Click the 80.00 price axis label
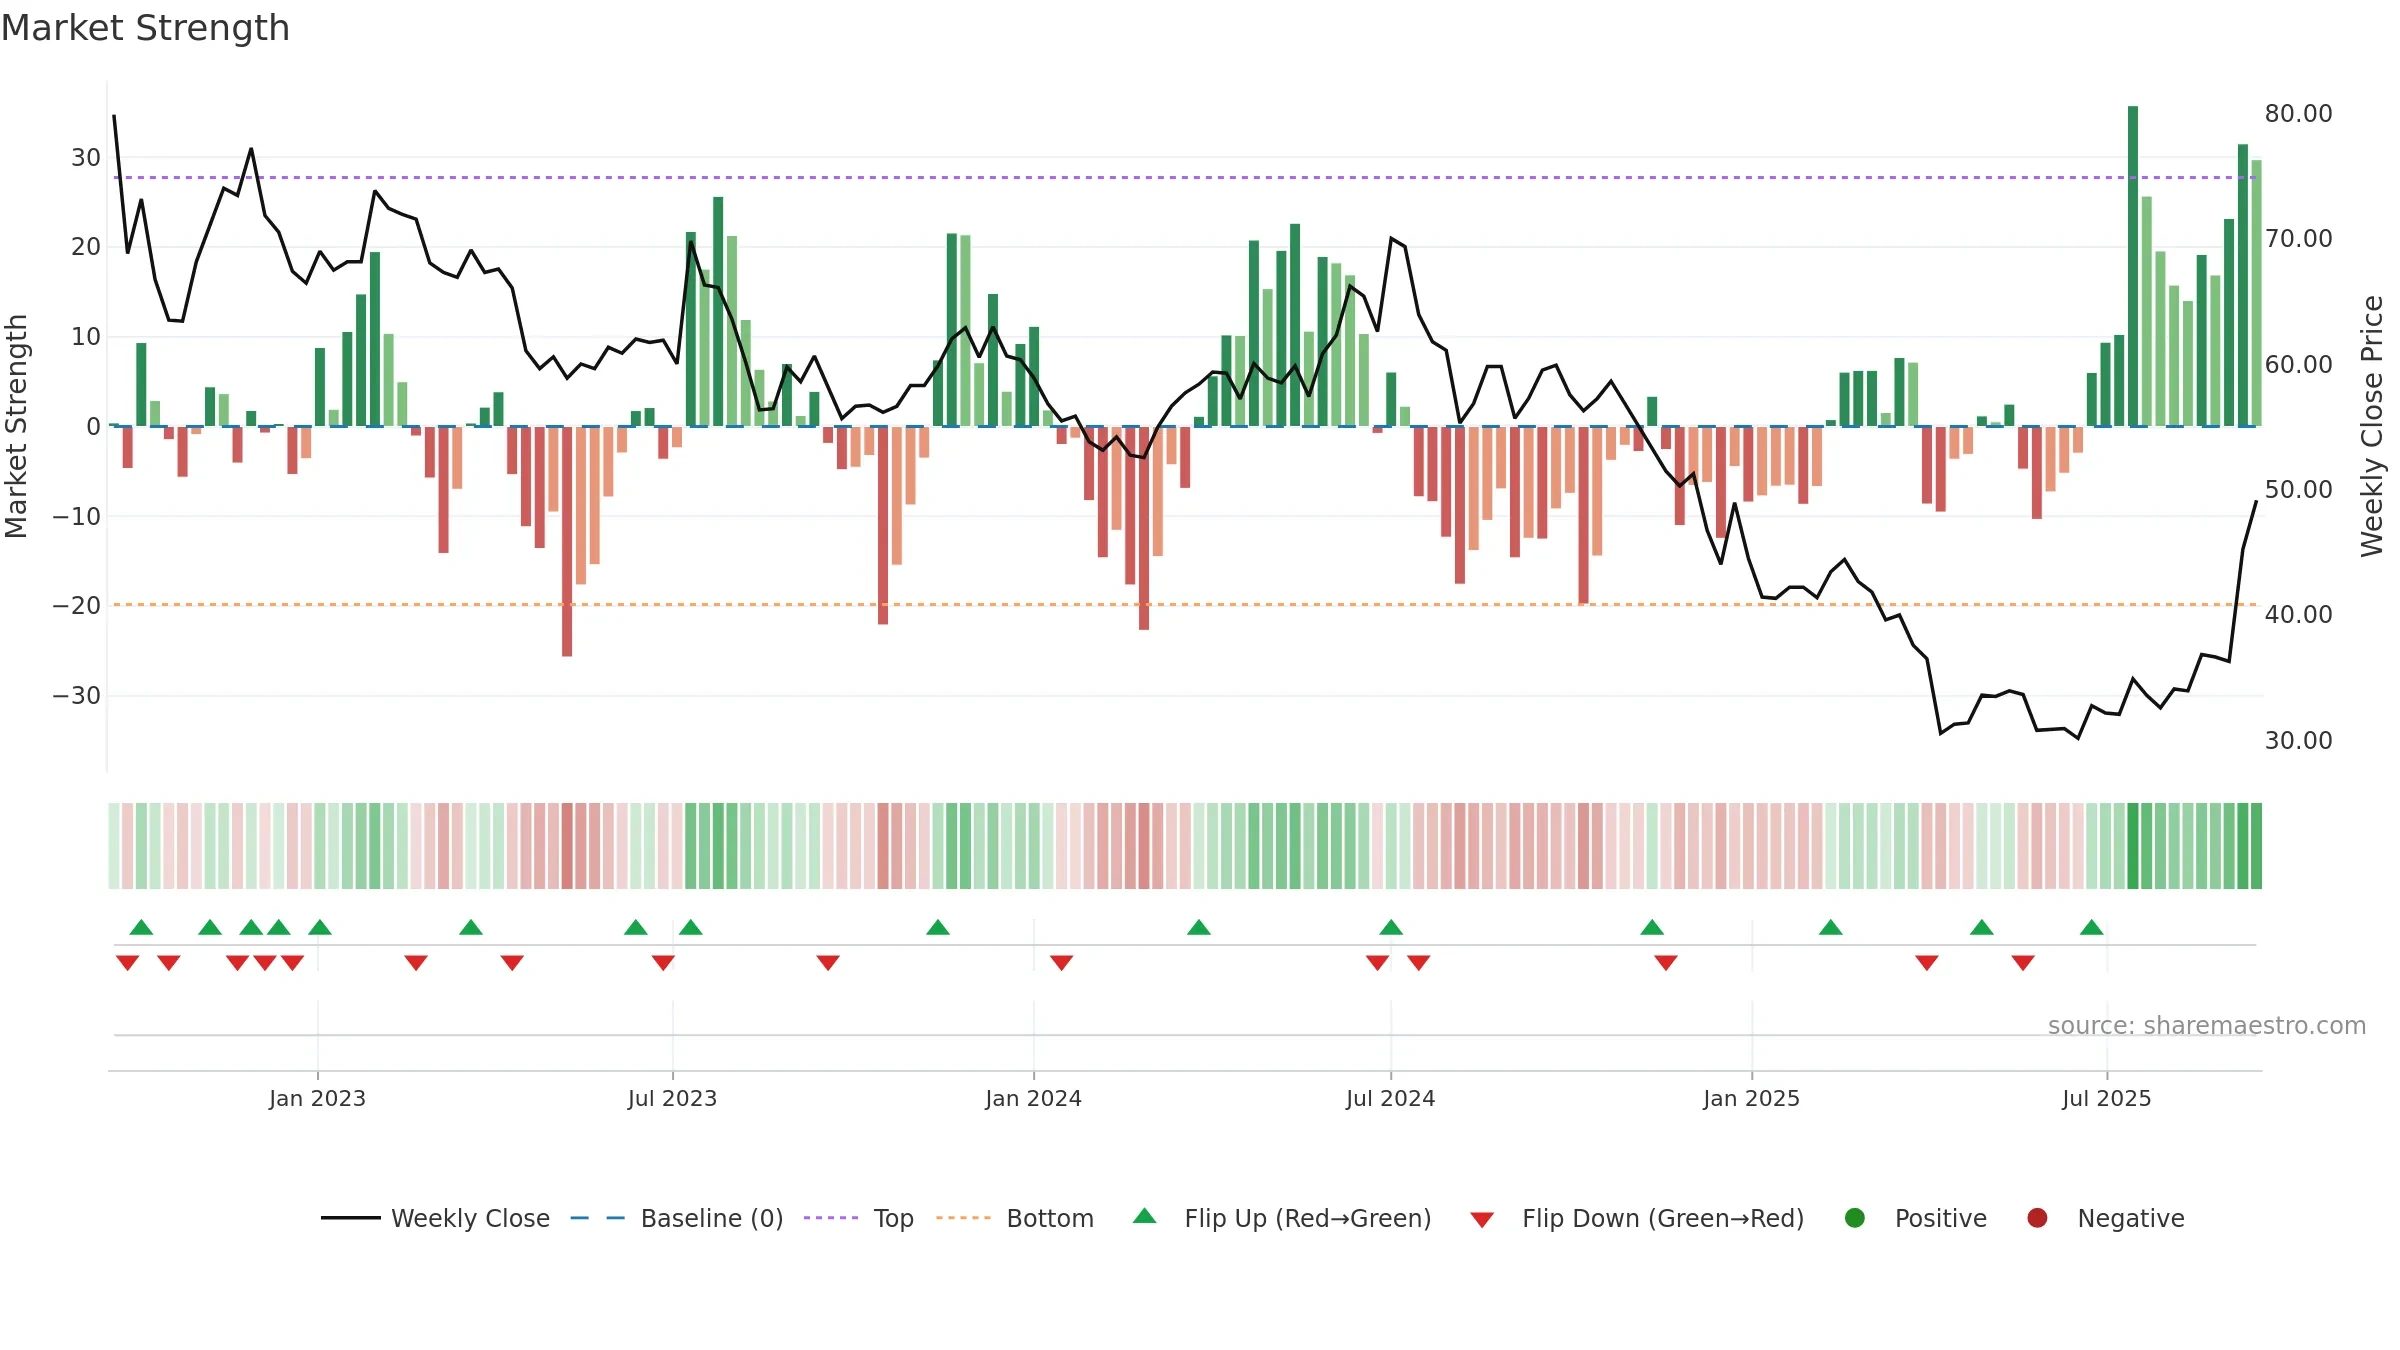The width and height of the screenshot is (2400, 1350). (x=2298, y=113)
